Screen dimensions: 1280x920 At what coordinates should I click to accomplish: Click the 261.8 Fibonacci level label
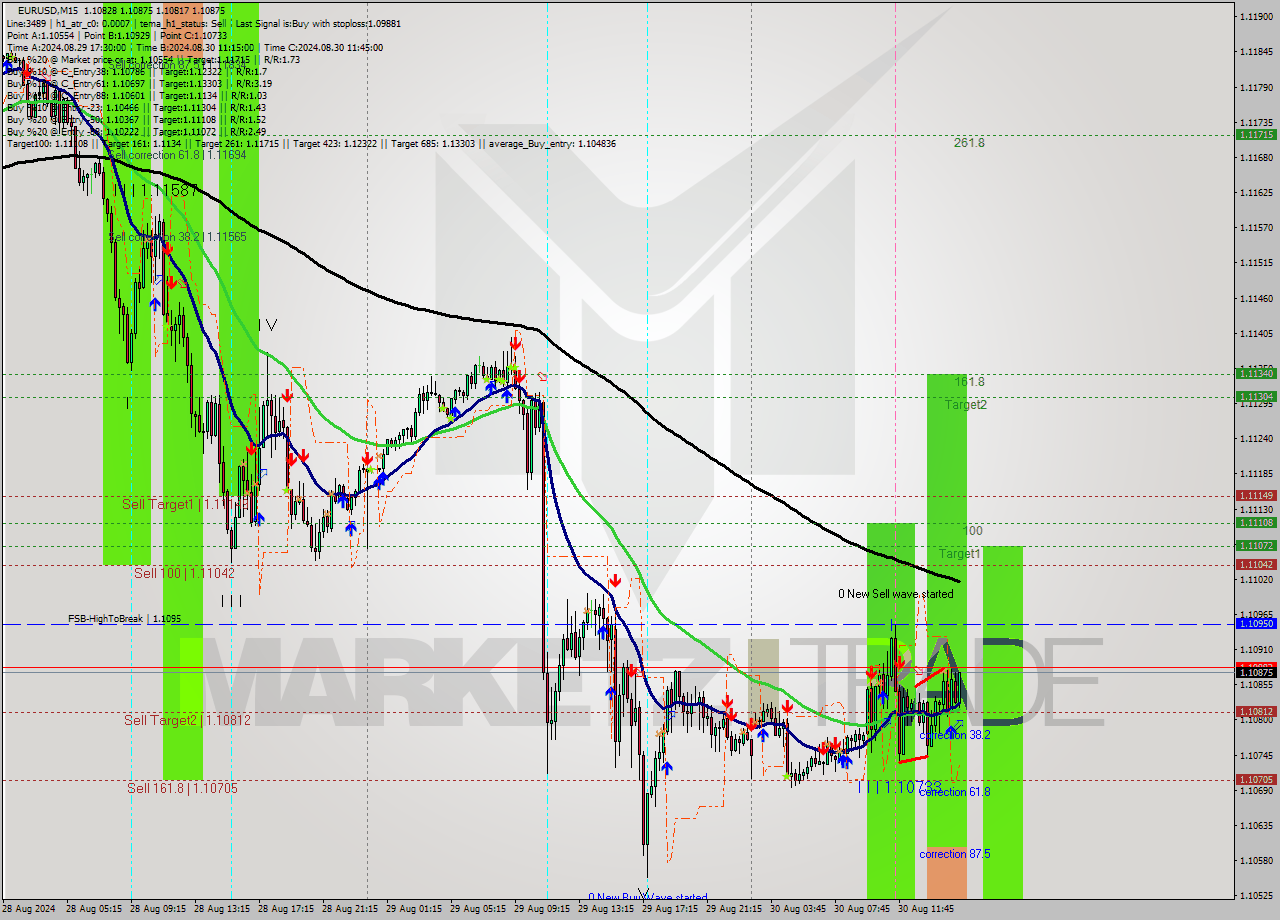click(x=968, y=143)
